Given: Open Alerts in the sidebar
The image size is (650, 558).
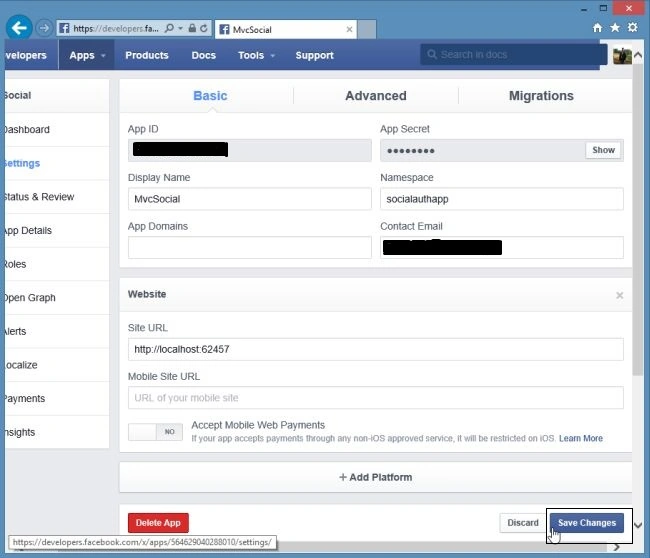Looking at the screenshot, I should (x=57, y=331).
